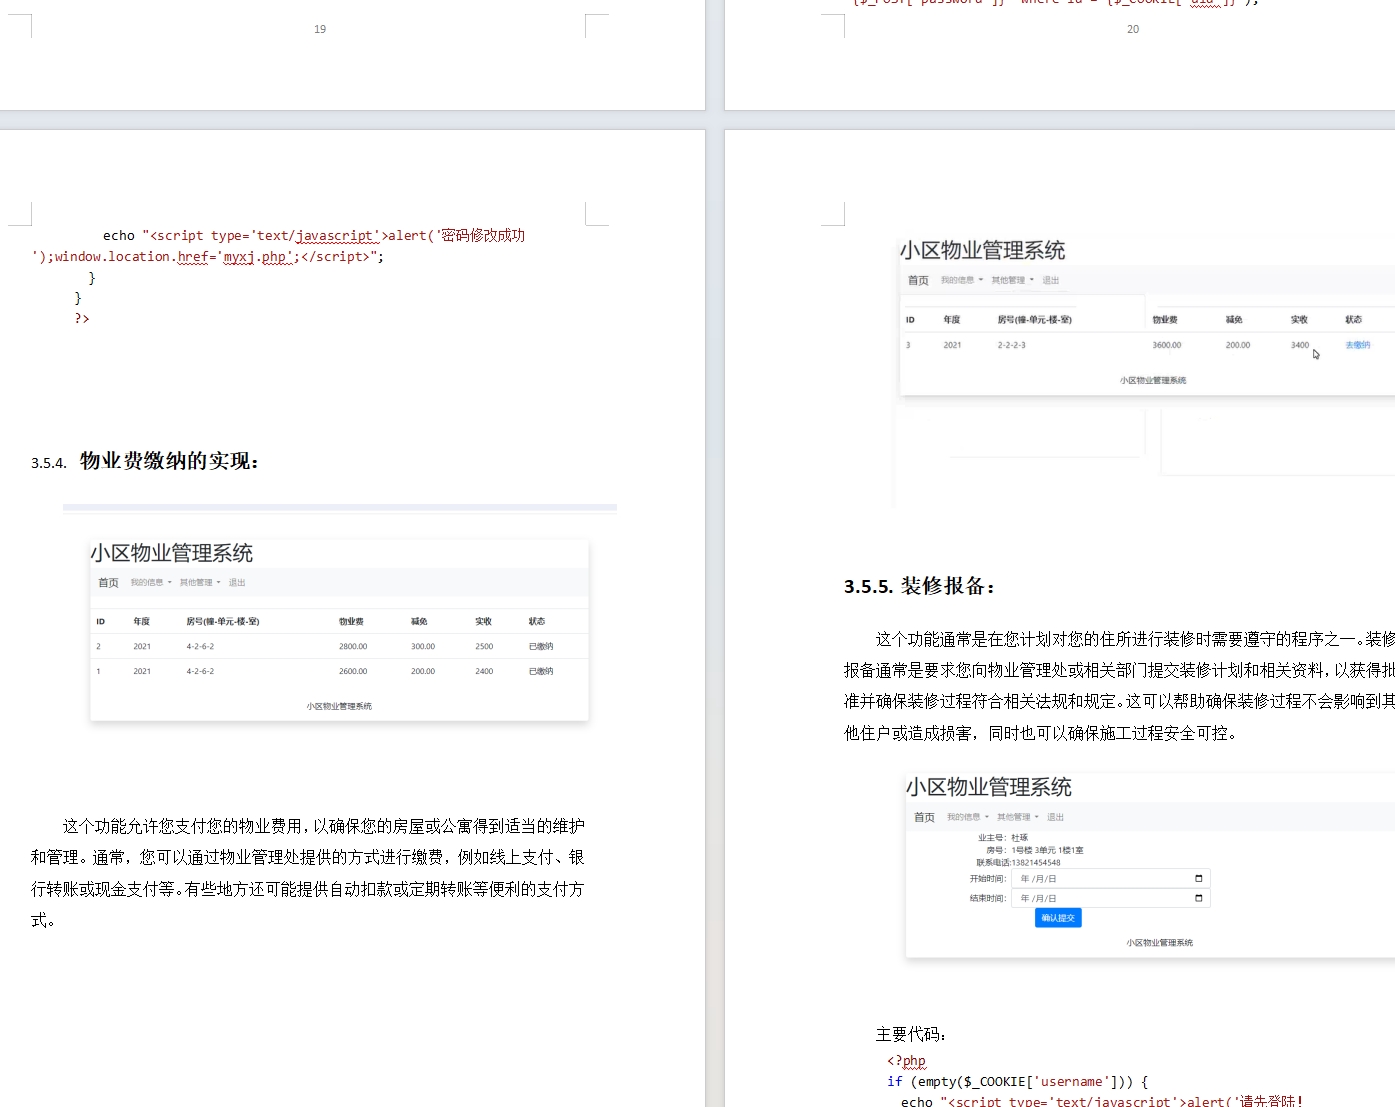Click the 已缴纳 status in the 2800.00 row
Viewport: 1395px width, 1107px height.
[x=541, y=646]
